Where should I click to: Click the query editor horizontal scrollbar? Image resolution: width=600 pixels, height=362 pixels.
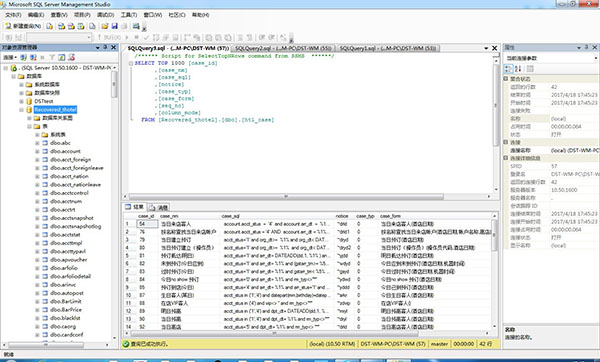[286, 196]
